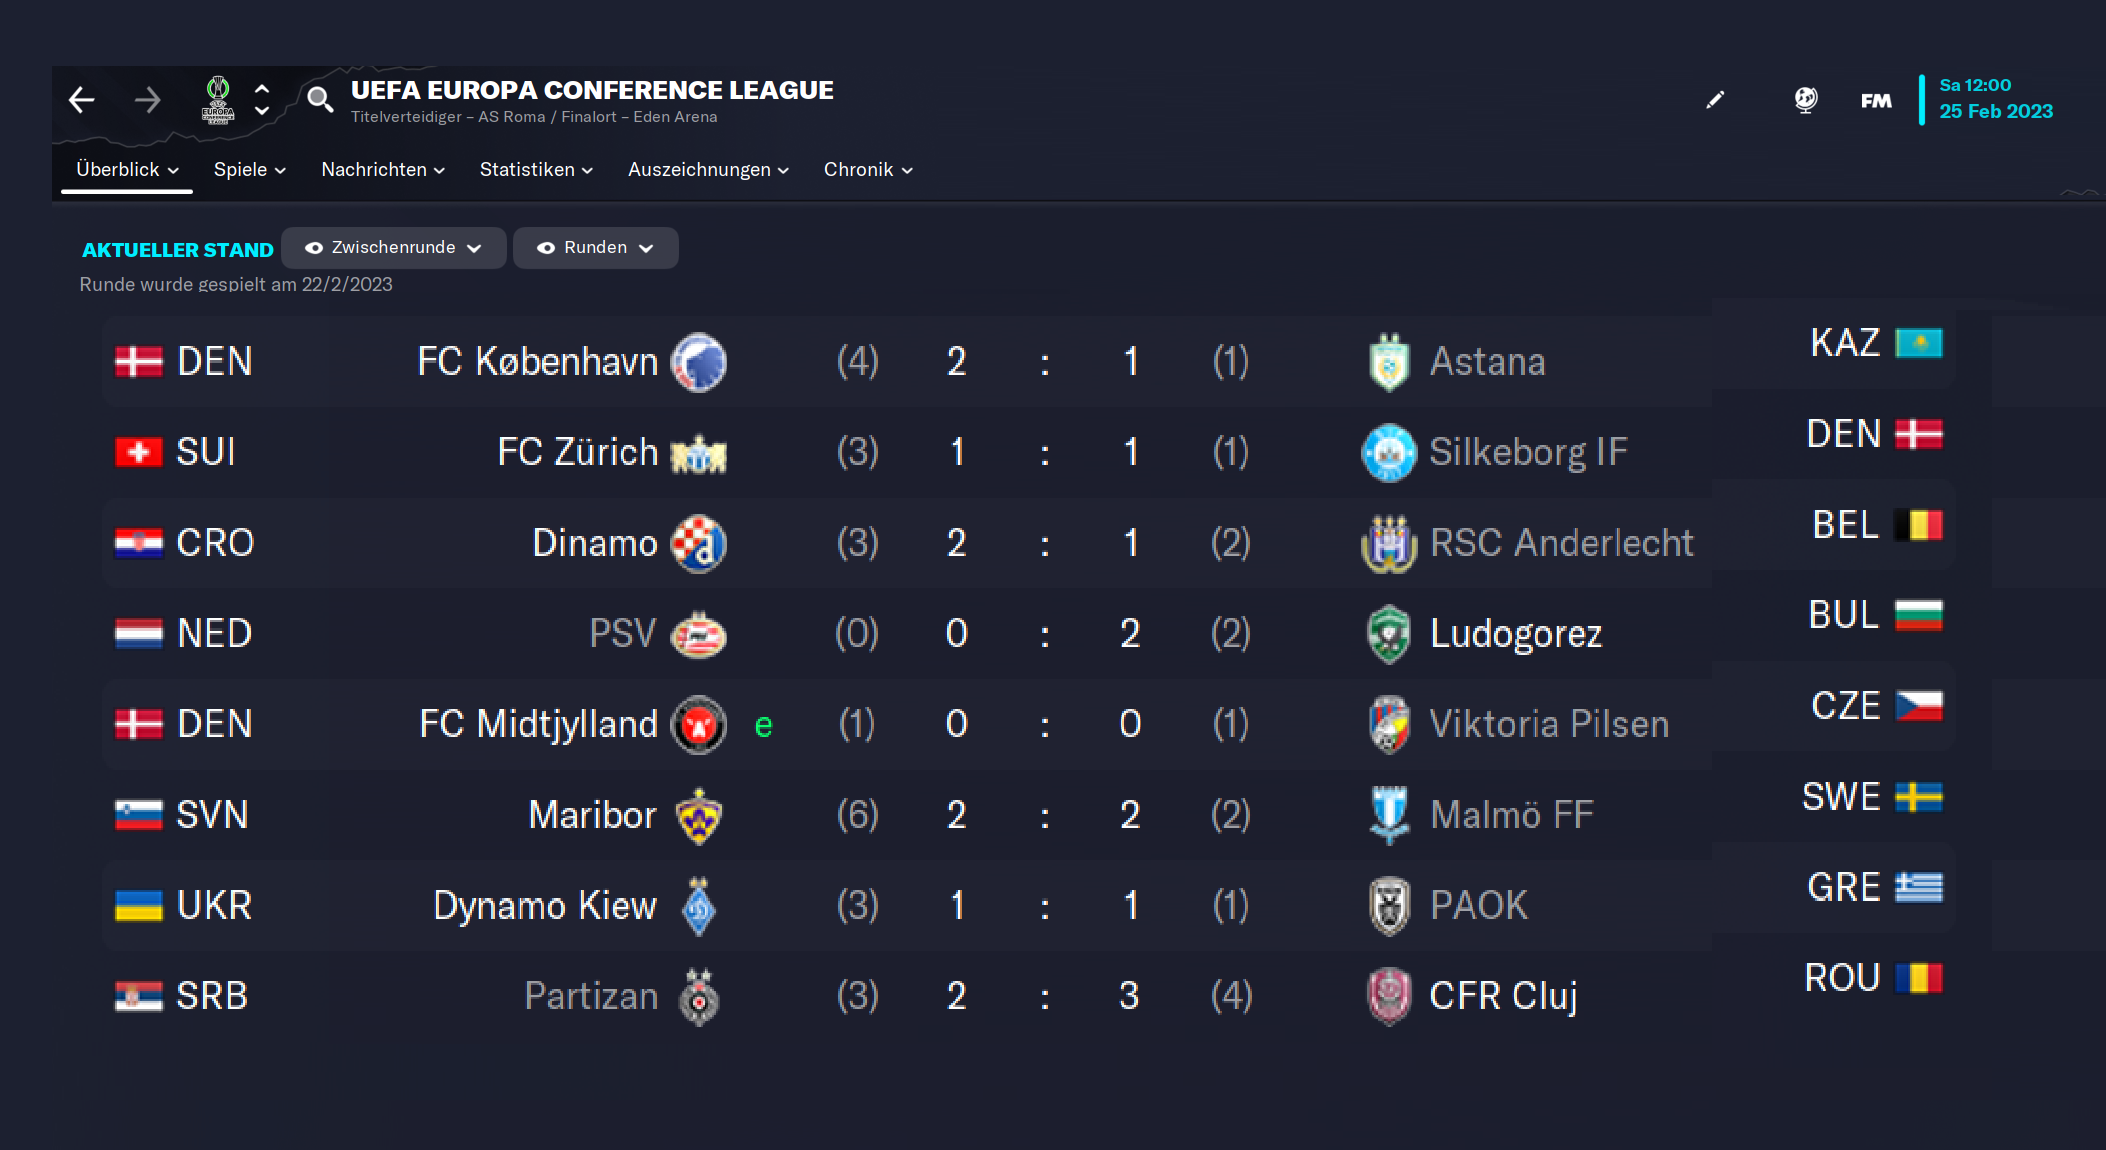Click the date 25 Feb 2023

click(1996, 111)
